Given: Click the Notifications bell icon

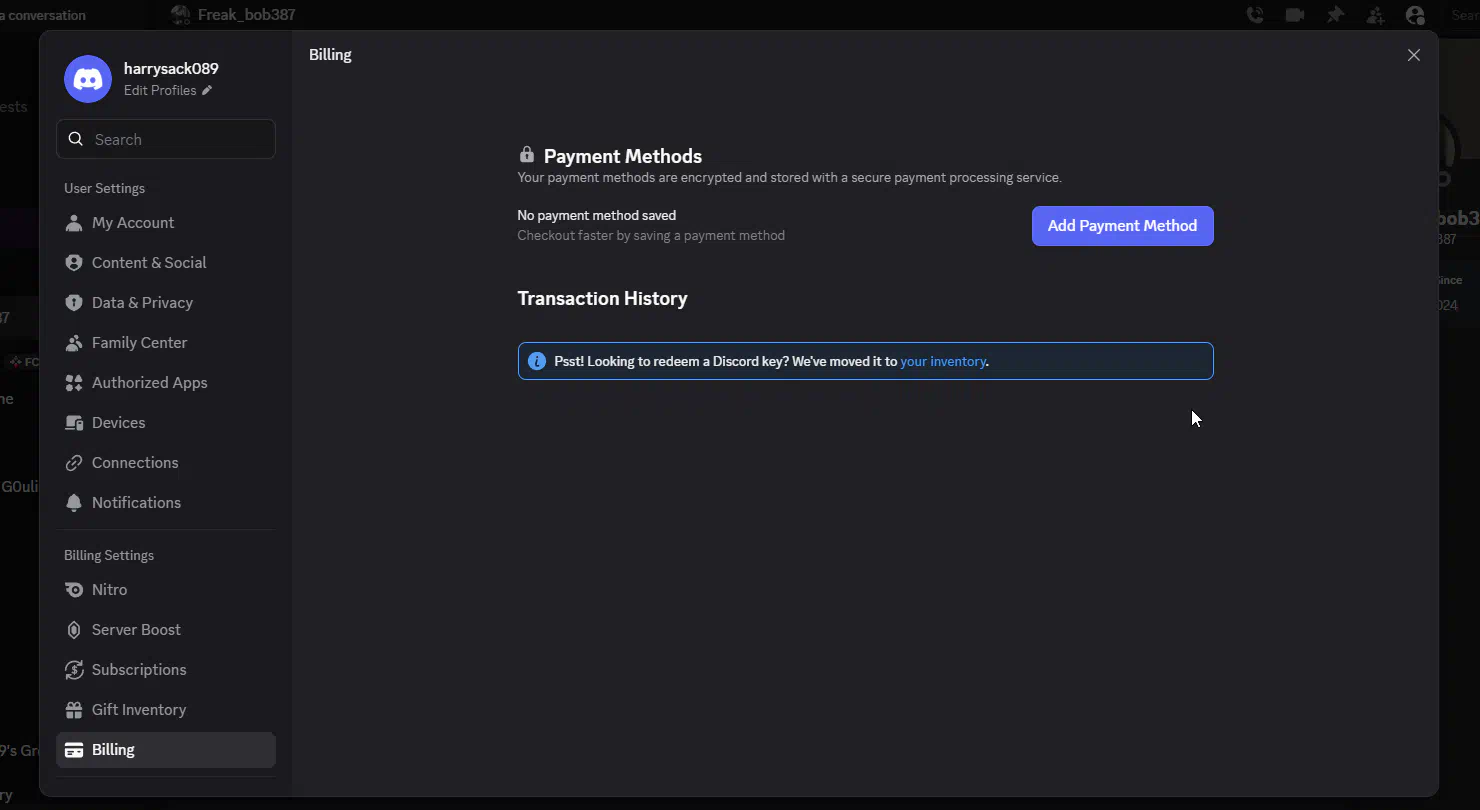Looking at the screenshot, I should (x=74, y=503).
